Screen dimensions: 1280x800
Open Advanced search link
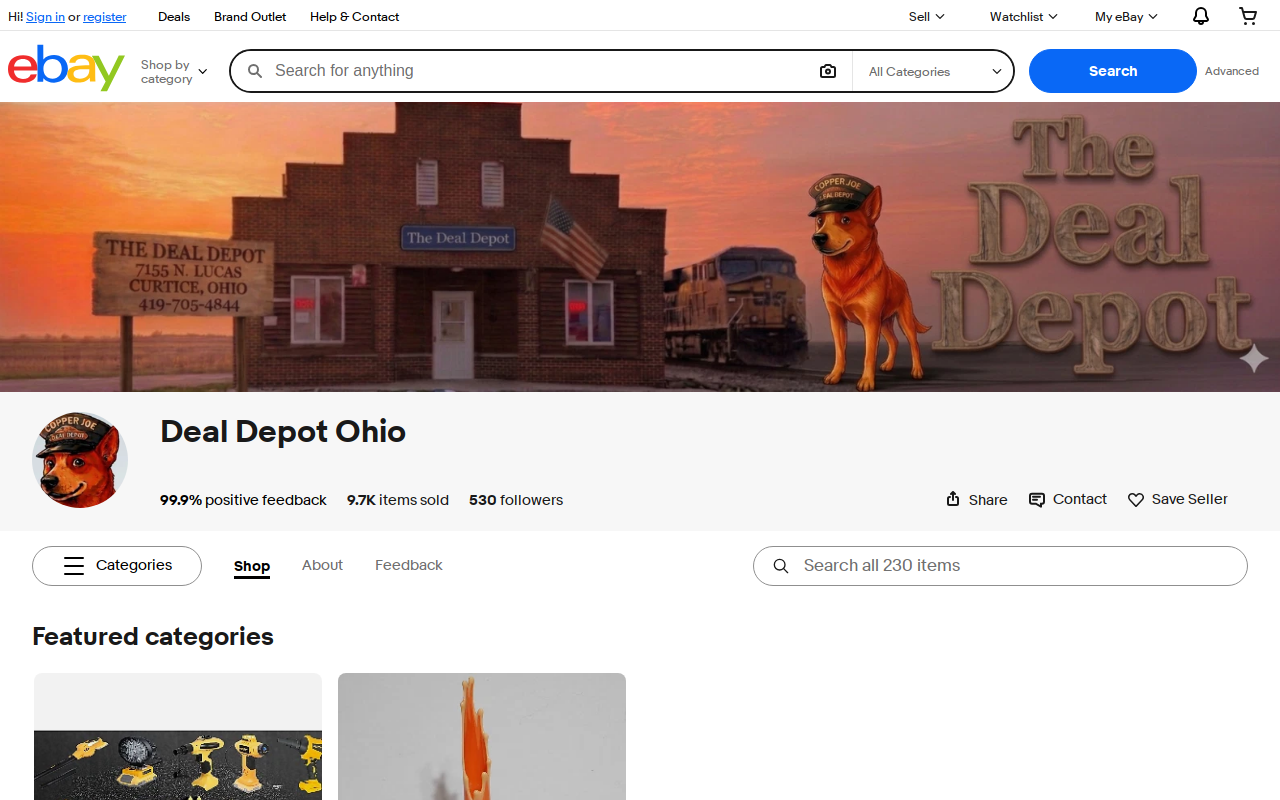pos(1231,71)
